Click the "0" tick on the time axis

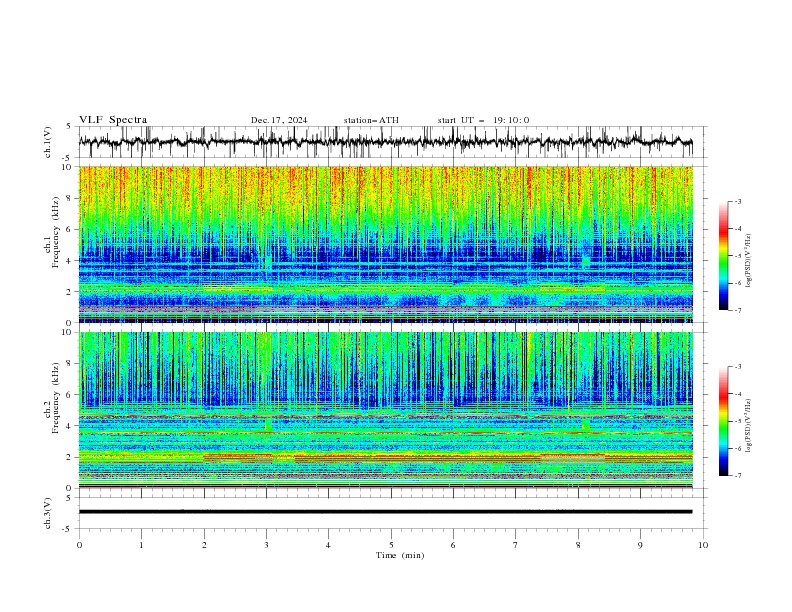[x=79, y=545]
